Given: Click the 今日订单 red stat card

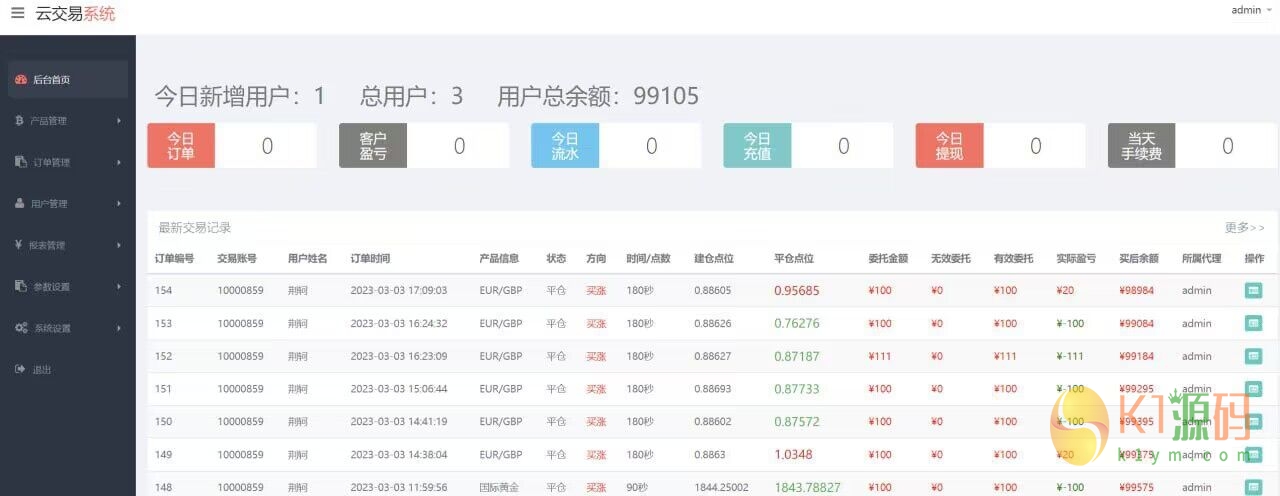Looking at the screenshot, I should (x=181, y=146).
